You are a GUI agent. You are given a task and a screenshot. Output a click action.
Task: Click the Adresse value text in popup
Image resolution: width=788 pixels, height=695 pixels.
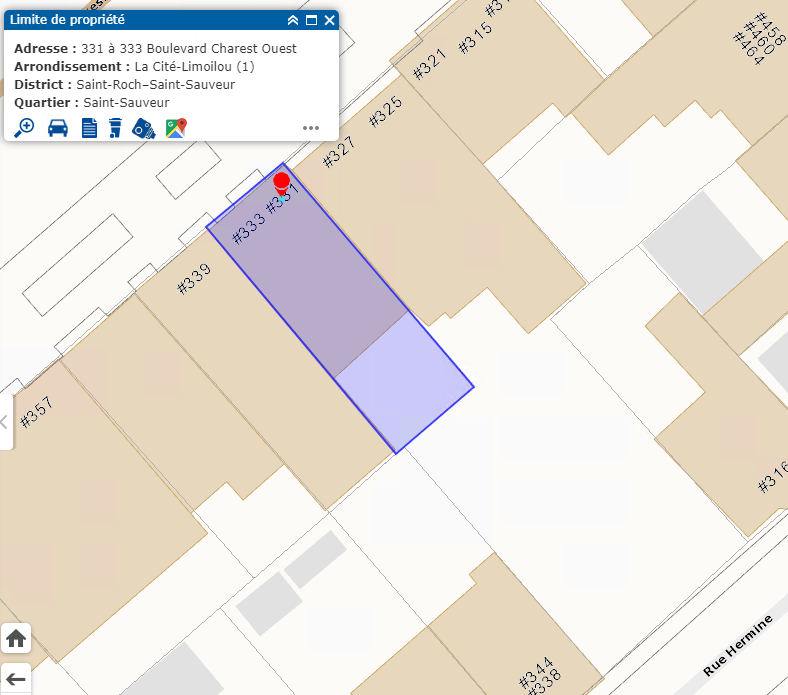point(189,49)
